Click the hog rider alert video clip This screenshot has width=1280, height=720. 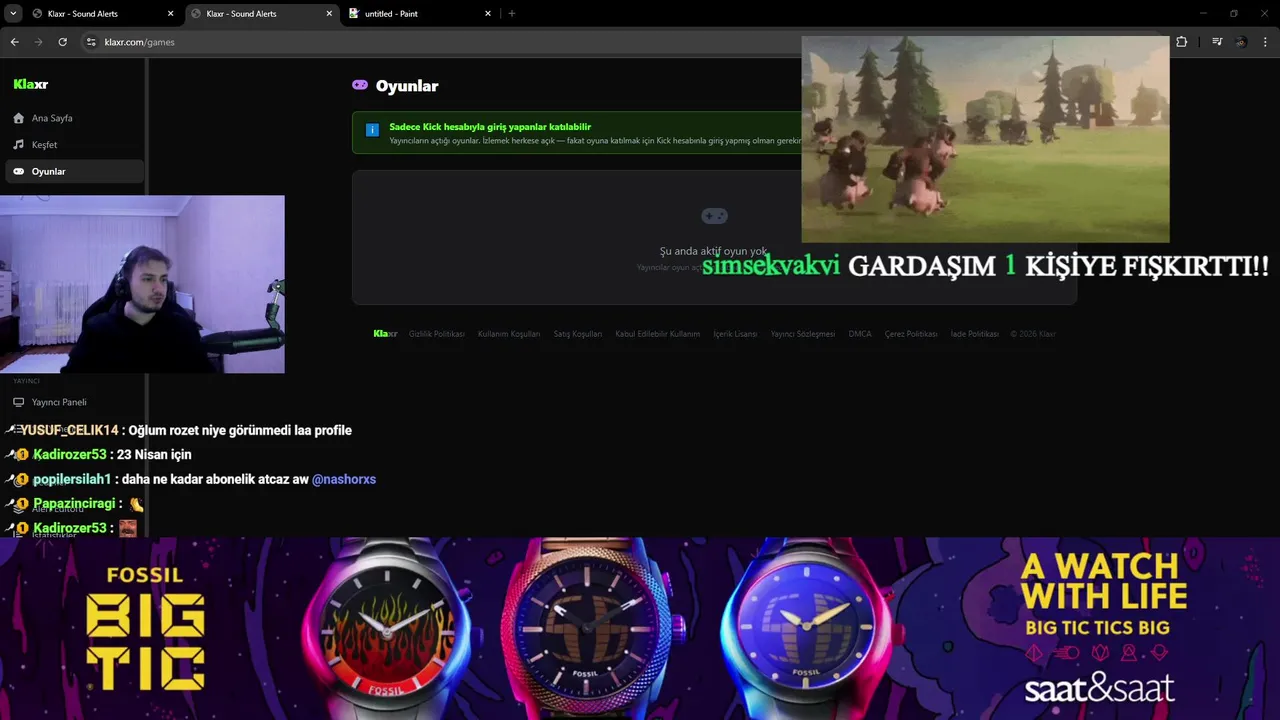click(x=985, y=139)
